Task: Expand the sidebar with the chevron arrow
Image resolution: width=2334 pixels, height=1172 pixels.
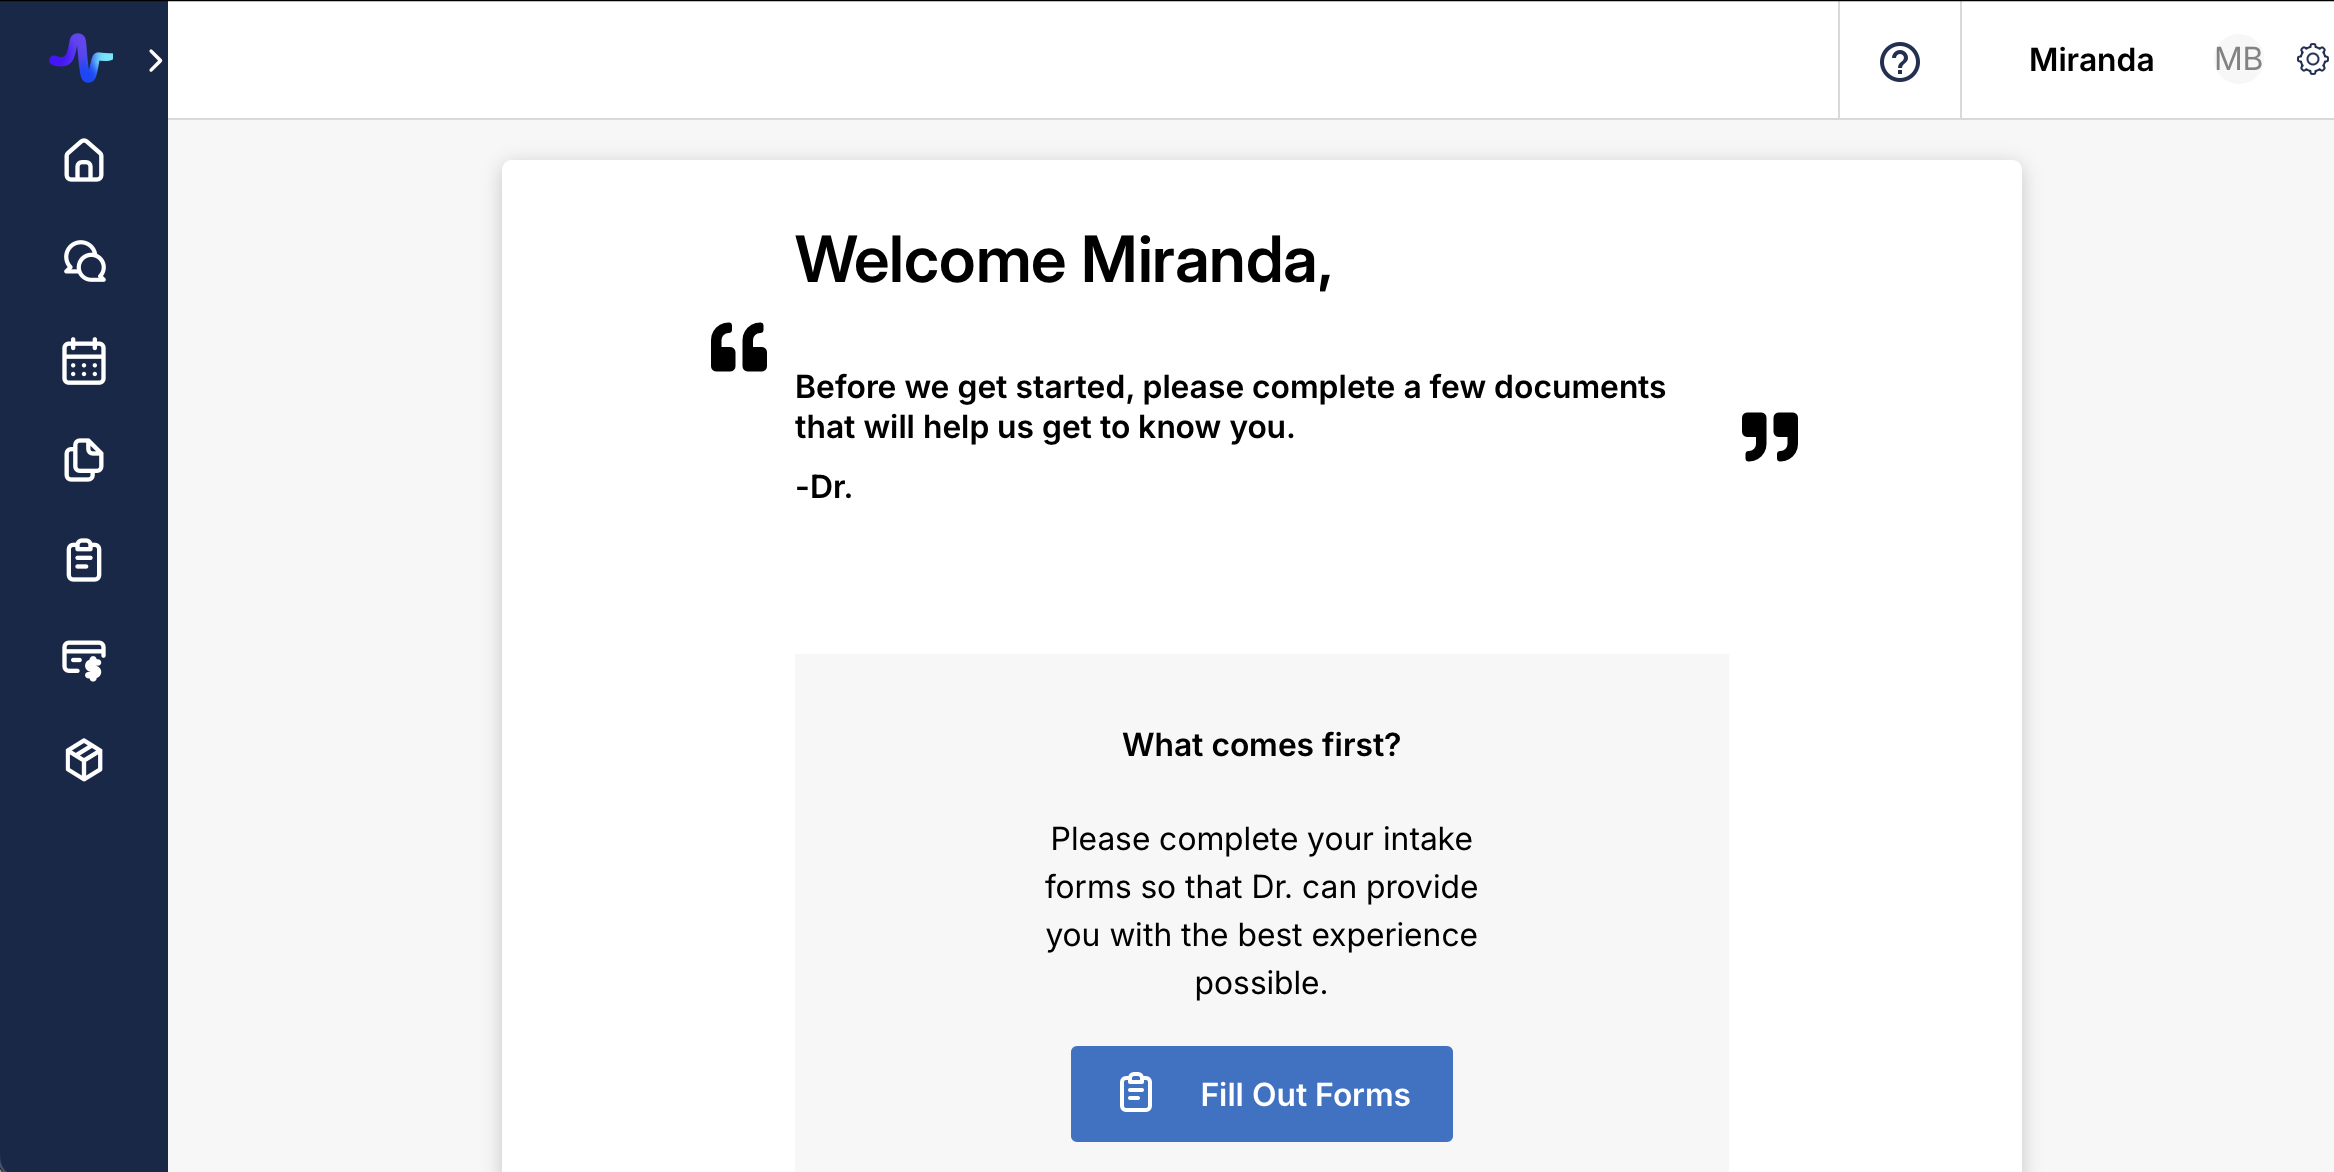Action: (x=155, y=61)
